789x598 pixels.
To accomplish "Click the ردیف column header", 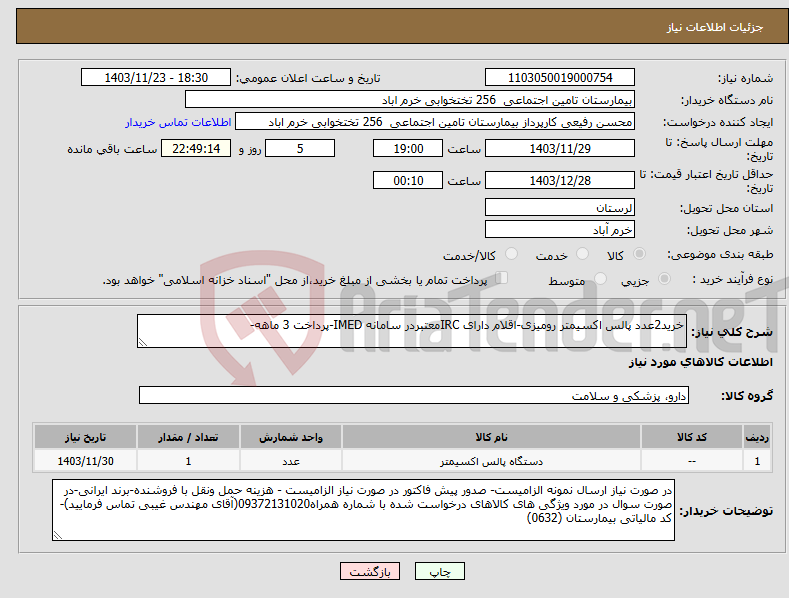I will coord(757,437).
